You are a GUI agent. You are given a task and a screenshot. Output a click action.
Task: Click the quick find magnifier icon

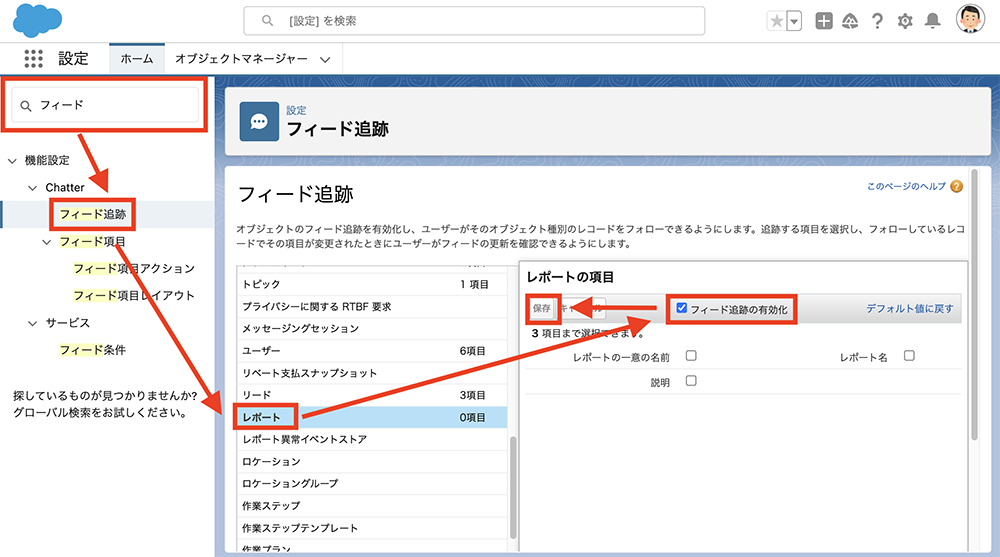click(x=26, y=106)
